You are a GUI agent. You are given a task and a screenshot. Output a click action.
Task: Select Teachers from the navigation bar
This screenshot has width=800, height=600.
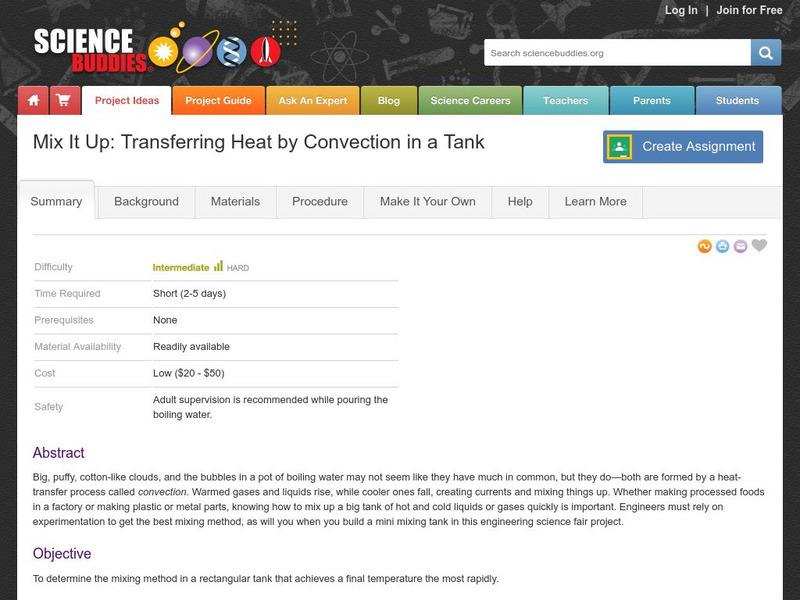567,100
